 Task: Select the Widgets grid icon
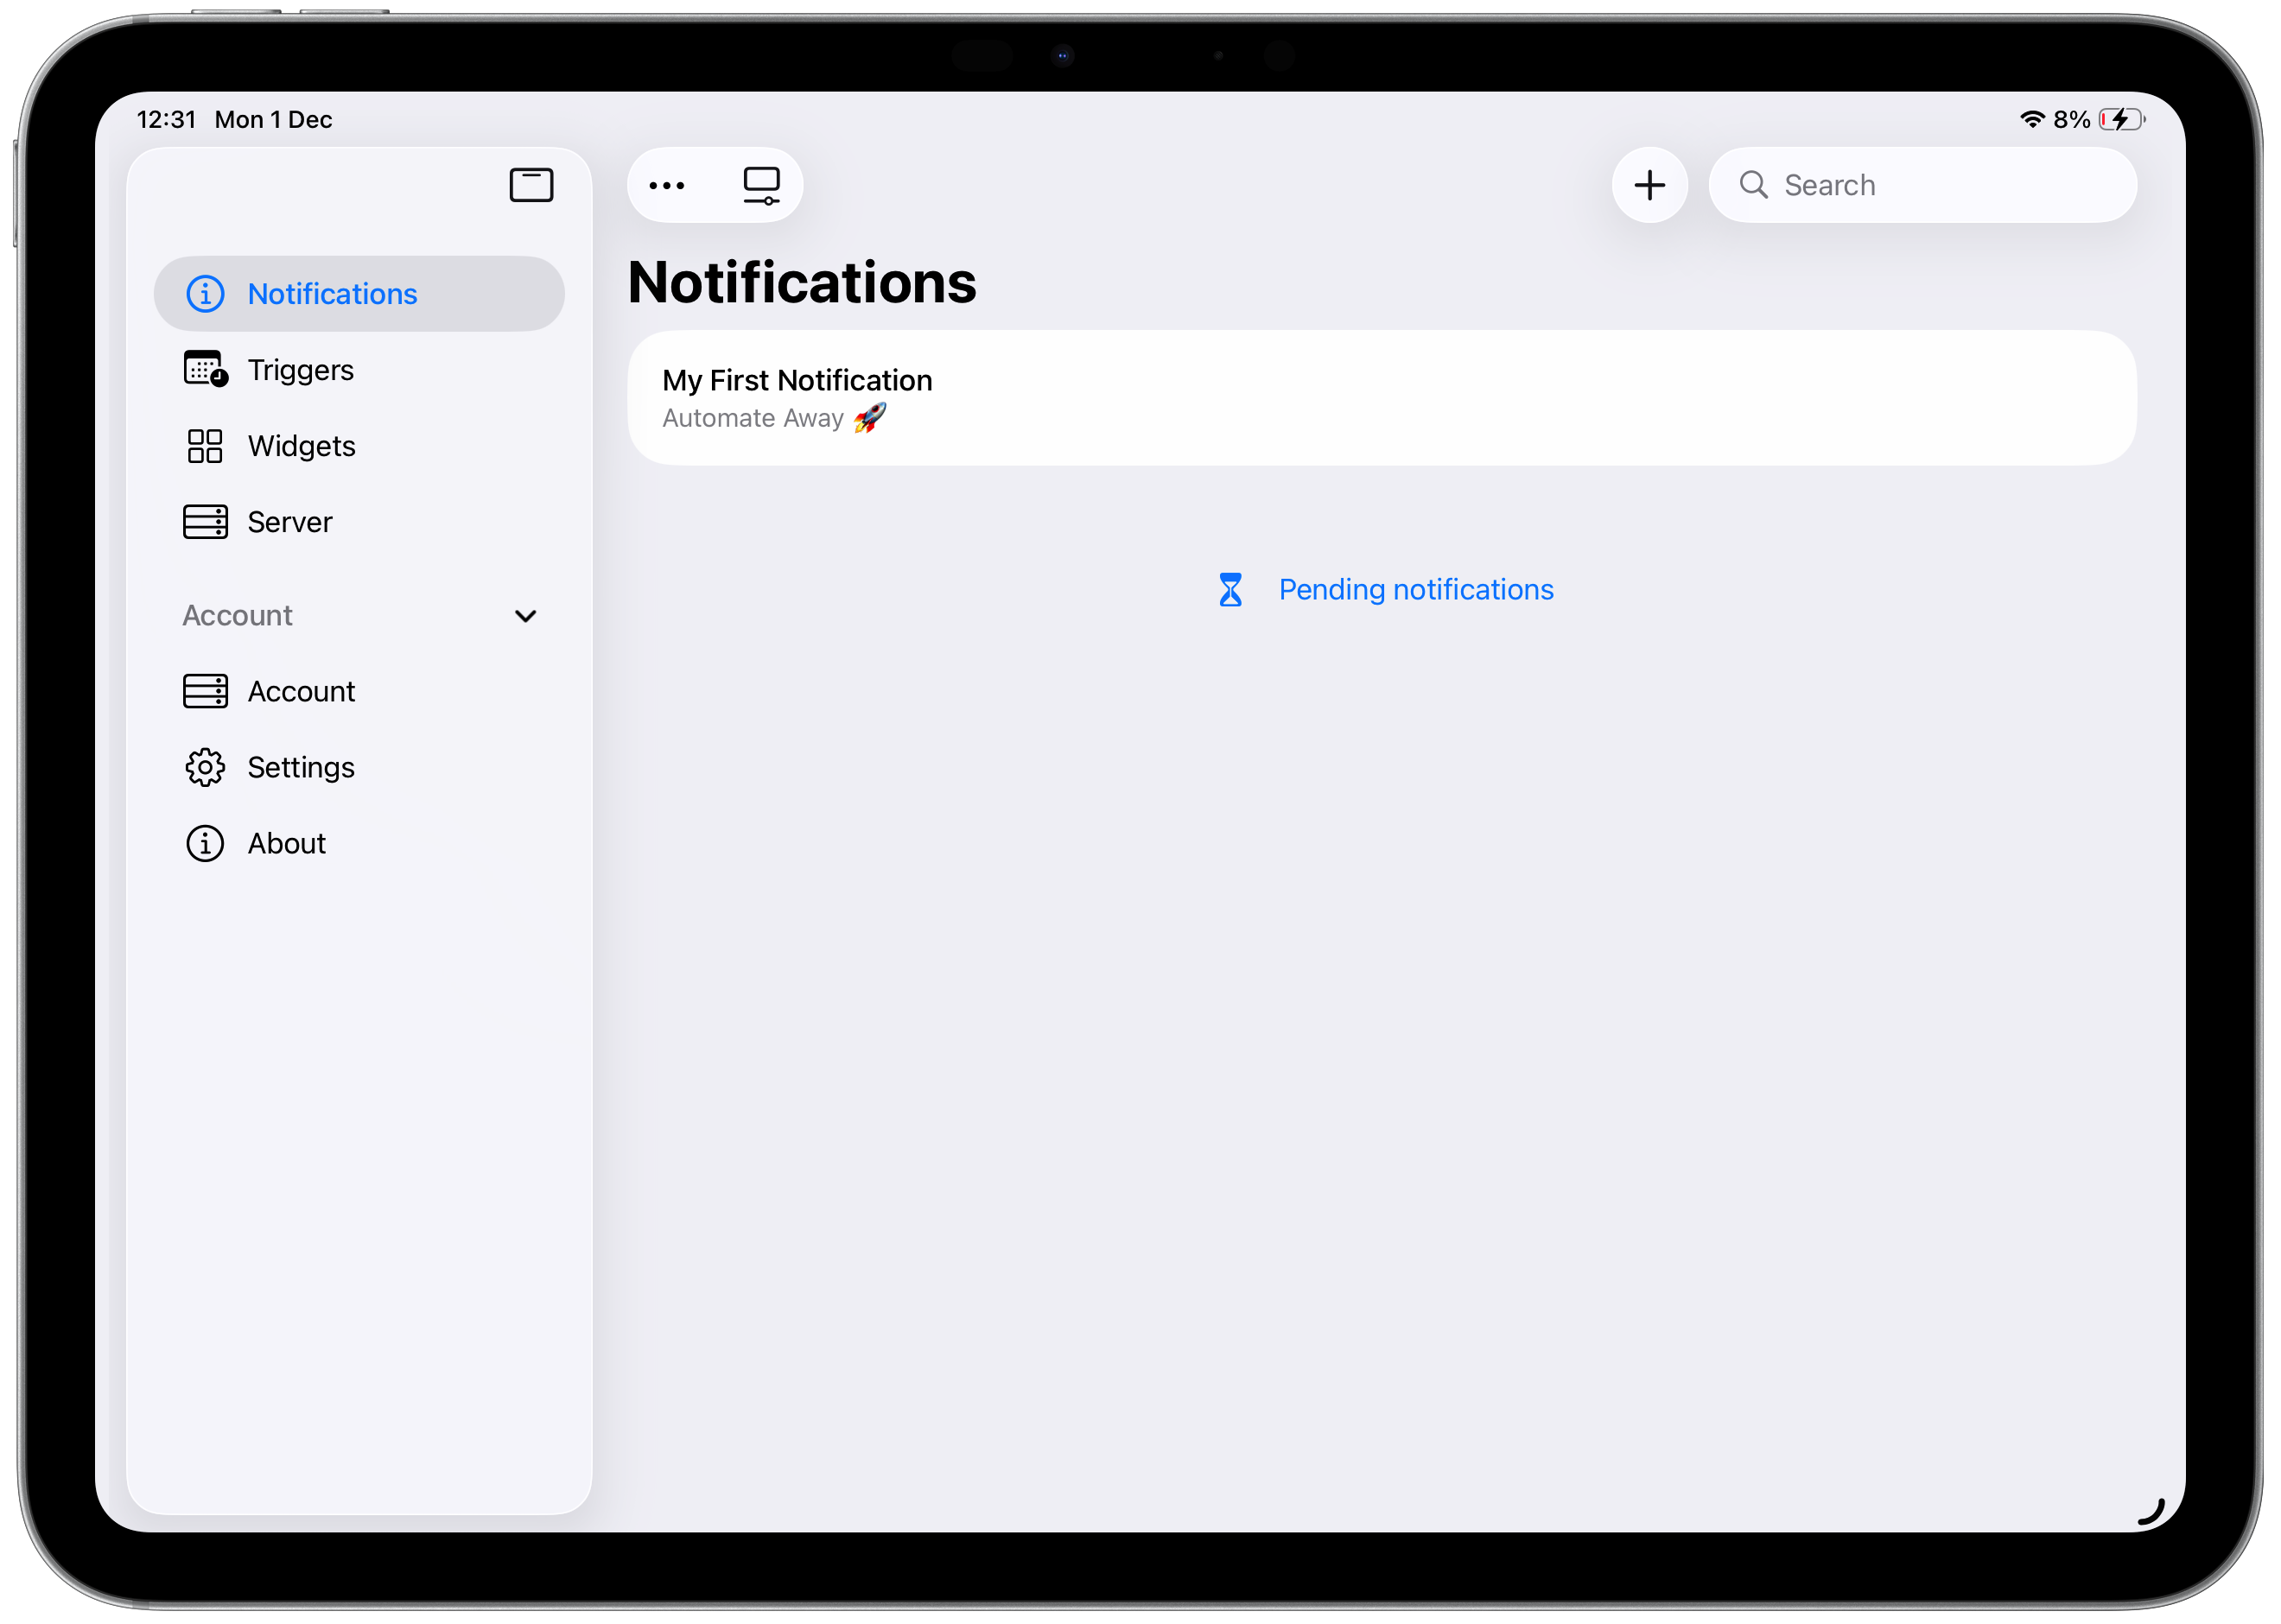pyautogui.click(x=205, y=446)
